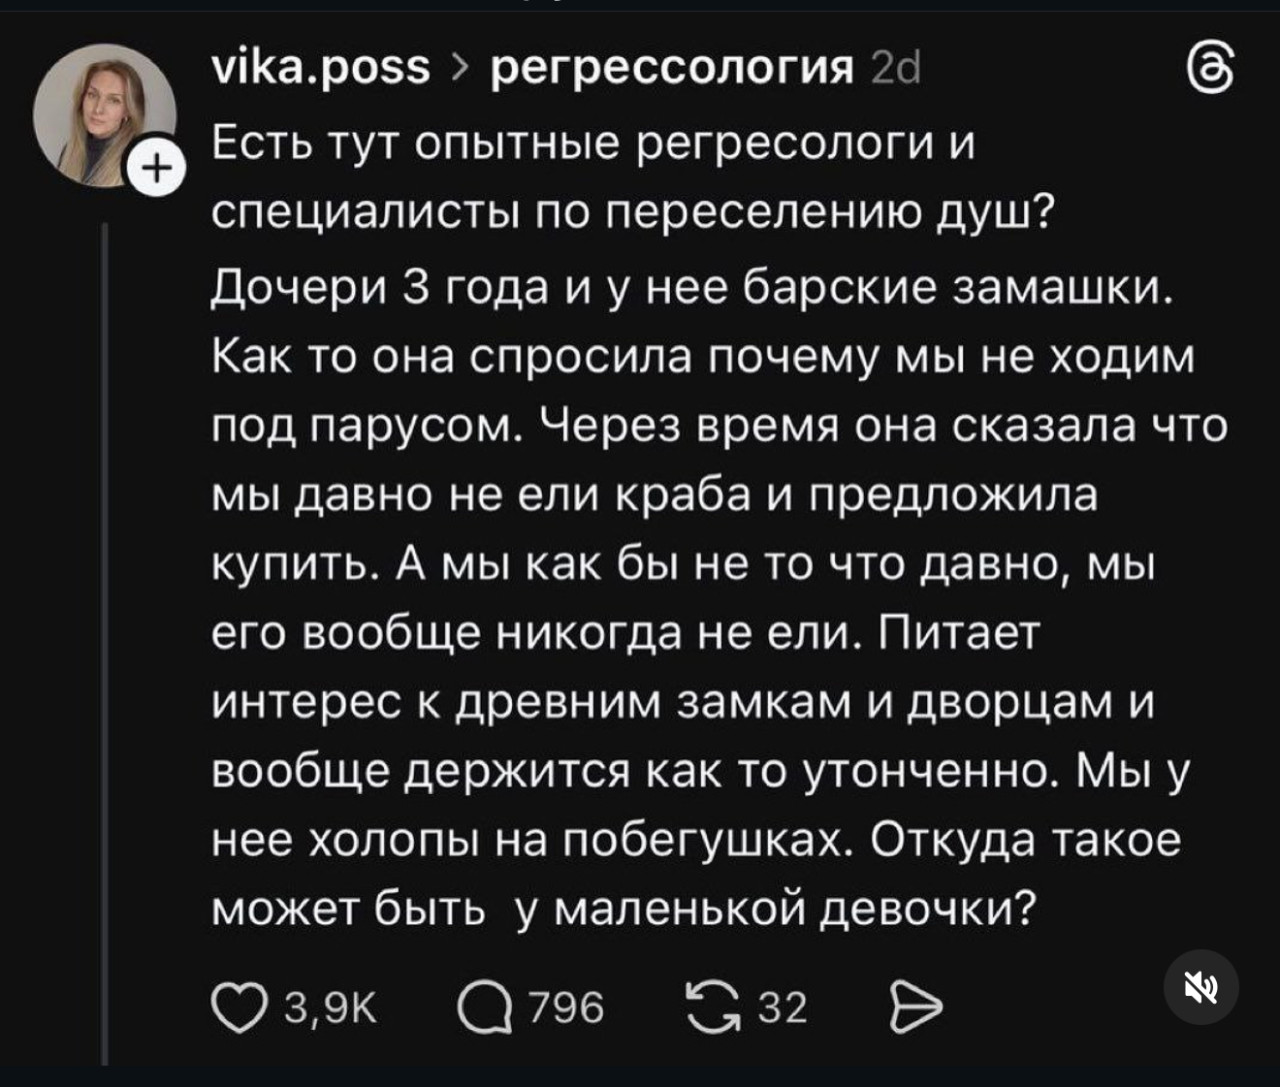
Task: Click the chevron between username and topic
Action: point(460,68)
